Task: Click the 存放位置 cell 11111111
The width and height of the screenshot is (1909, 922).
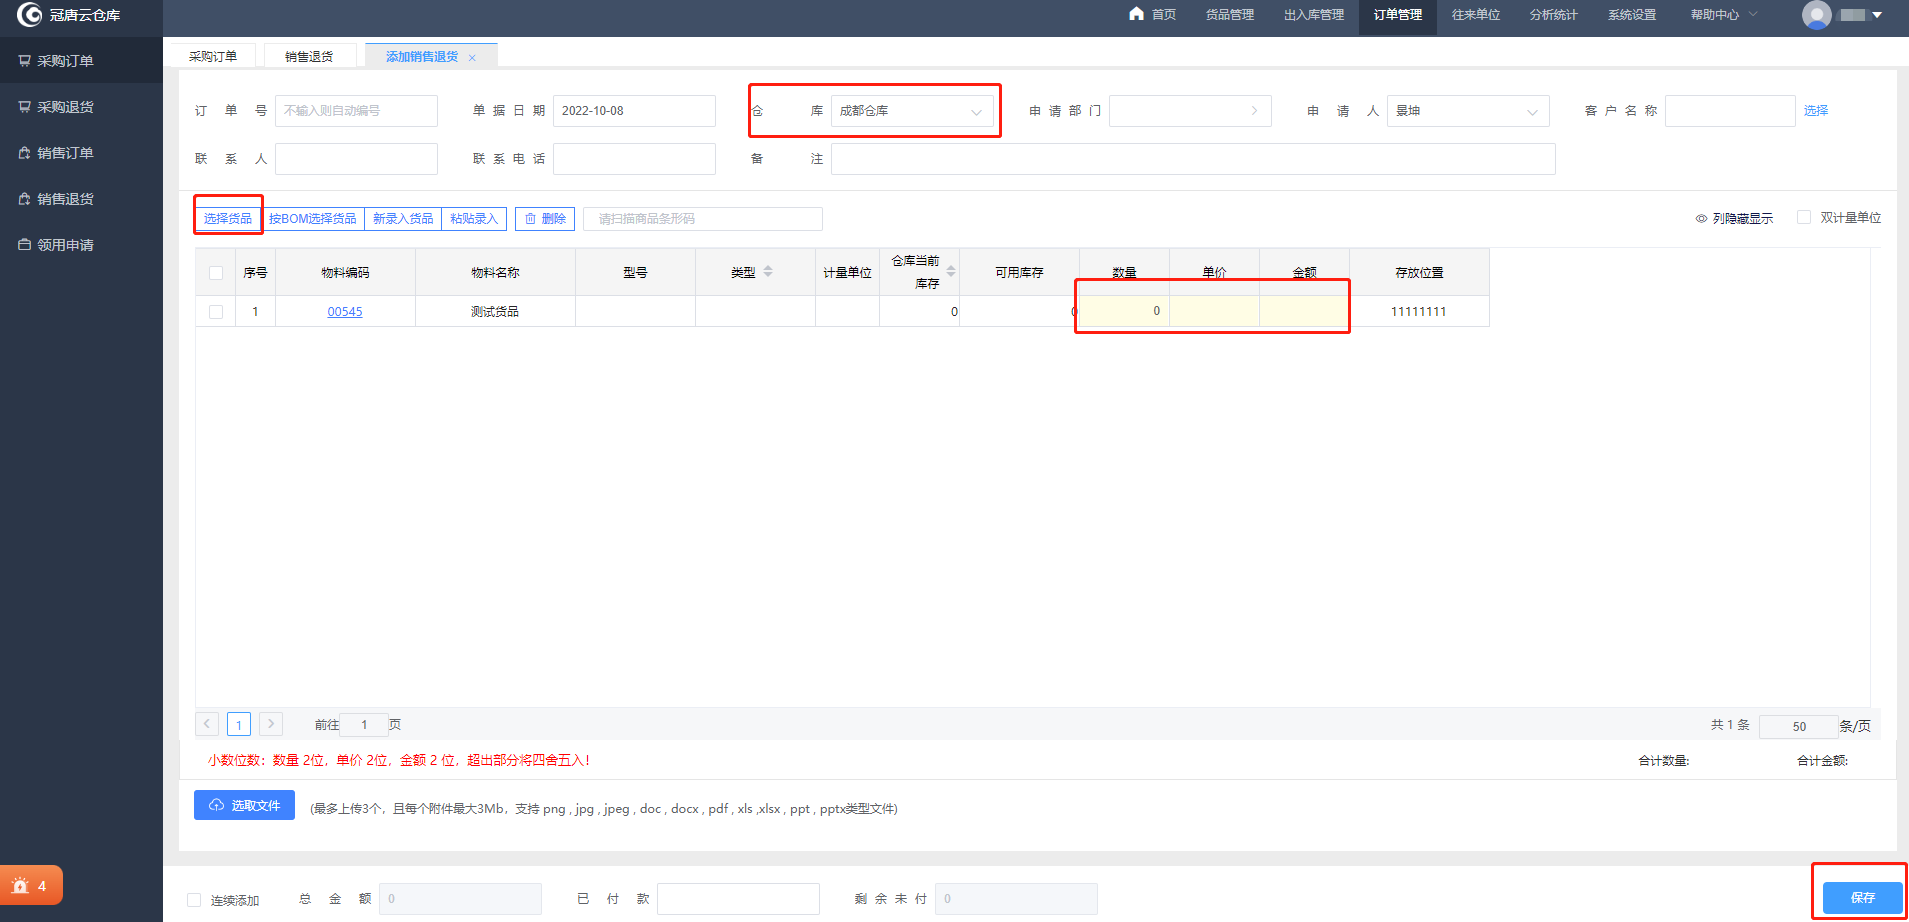Action: pos(1419,312)
